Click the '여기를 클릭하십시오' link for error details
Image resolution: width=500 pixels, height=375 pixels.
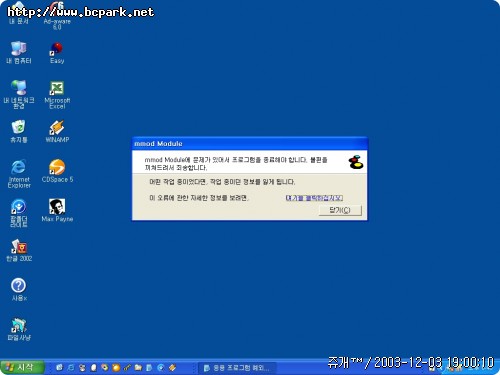click(314, 198)
